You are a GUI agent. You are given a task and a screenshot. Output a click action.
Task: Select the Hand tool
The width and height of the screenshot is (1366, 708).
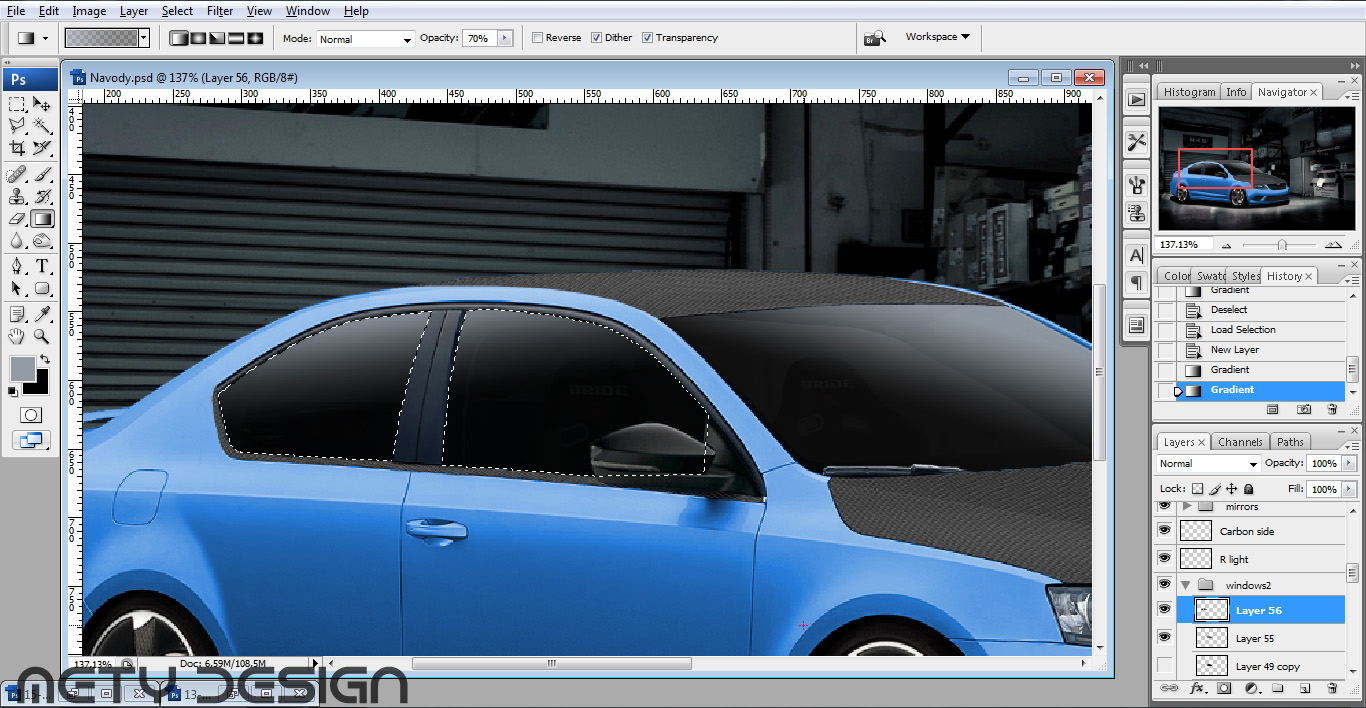coord(17,337)
